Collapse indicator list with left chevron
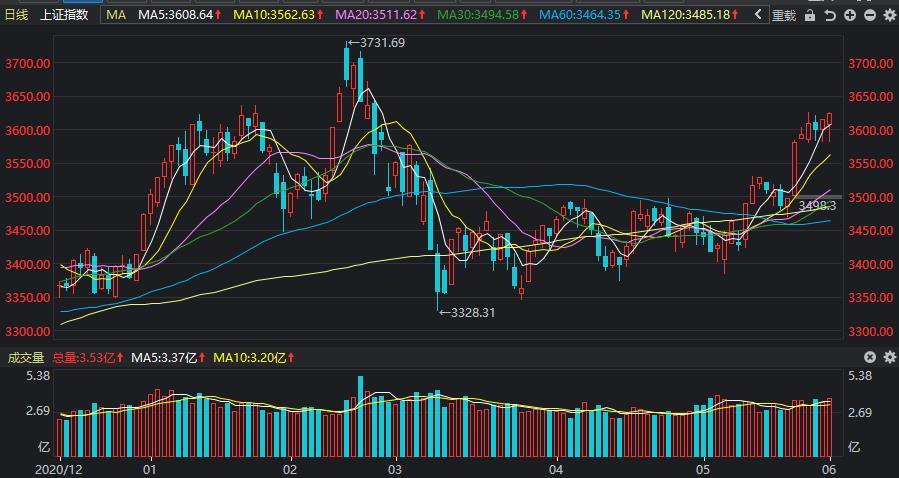This screenshot has height=478, width=899. (758, 15)
